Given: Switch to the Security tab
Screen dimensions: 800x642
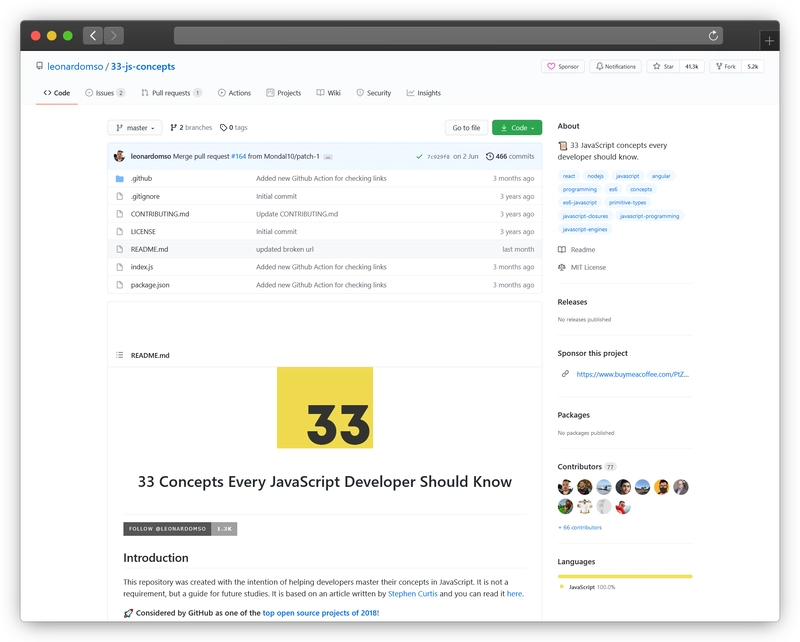Looking at the screenshot, I should 373,93.
